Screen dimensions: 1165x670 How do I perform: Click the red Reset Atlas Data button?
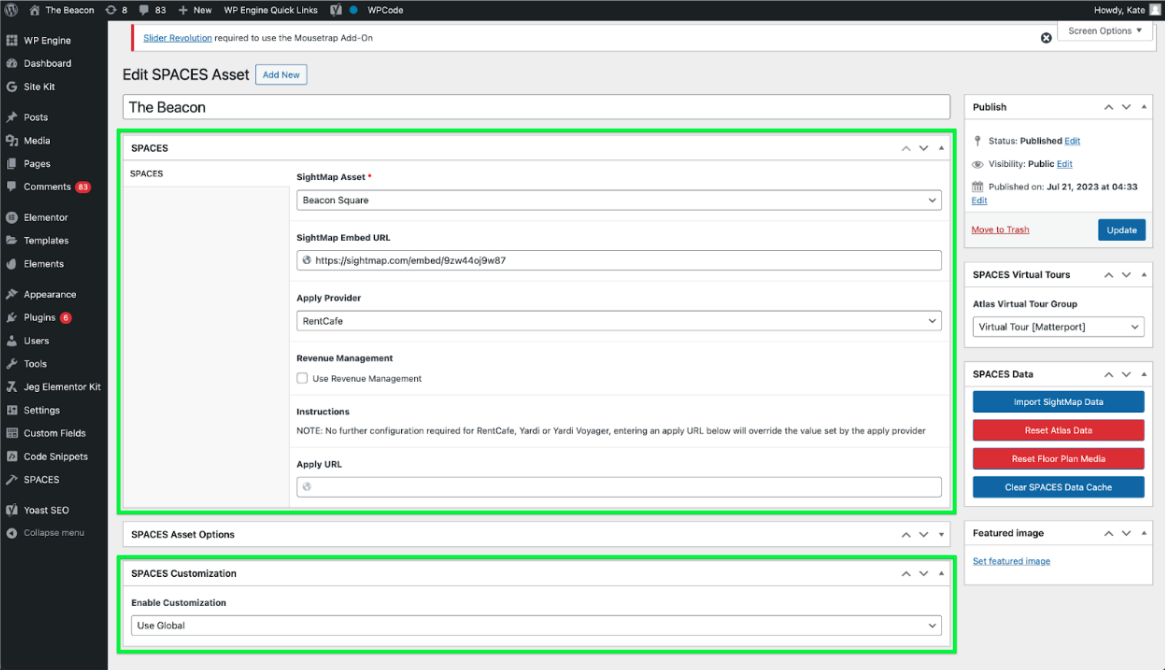(x=1058, y=430)
